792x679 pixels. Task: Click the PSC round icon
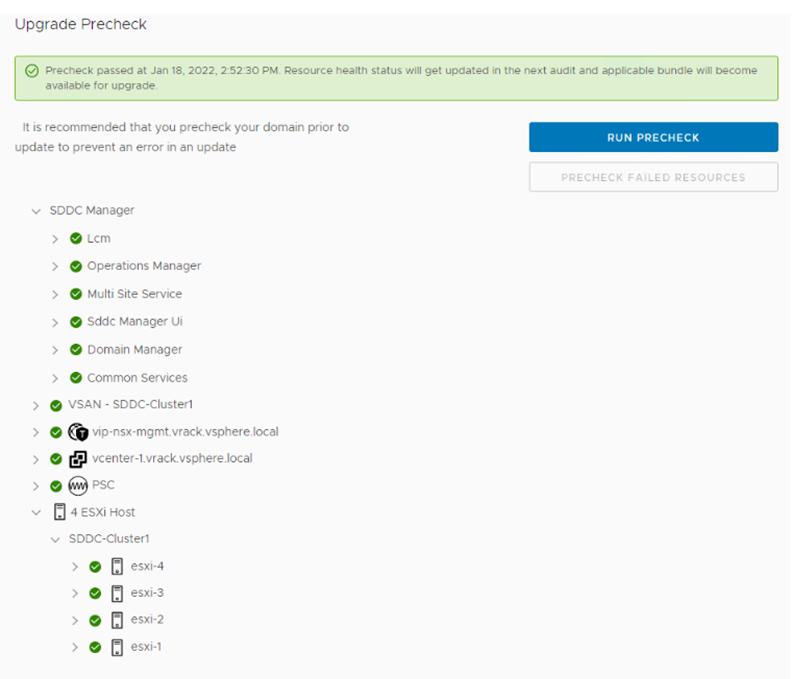(78, 485)
